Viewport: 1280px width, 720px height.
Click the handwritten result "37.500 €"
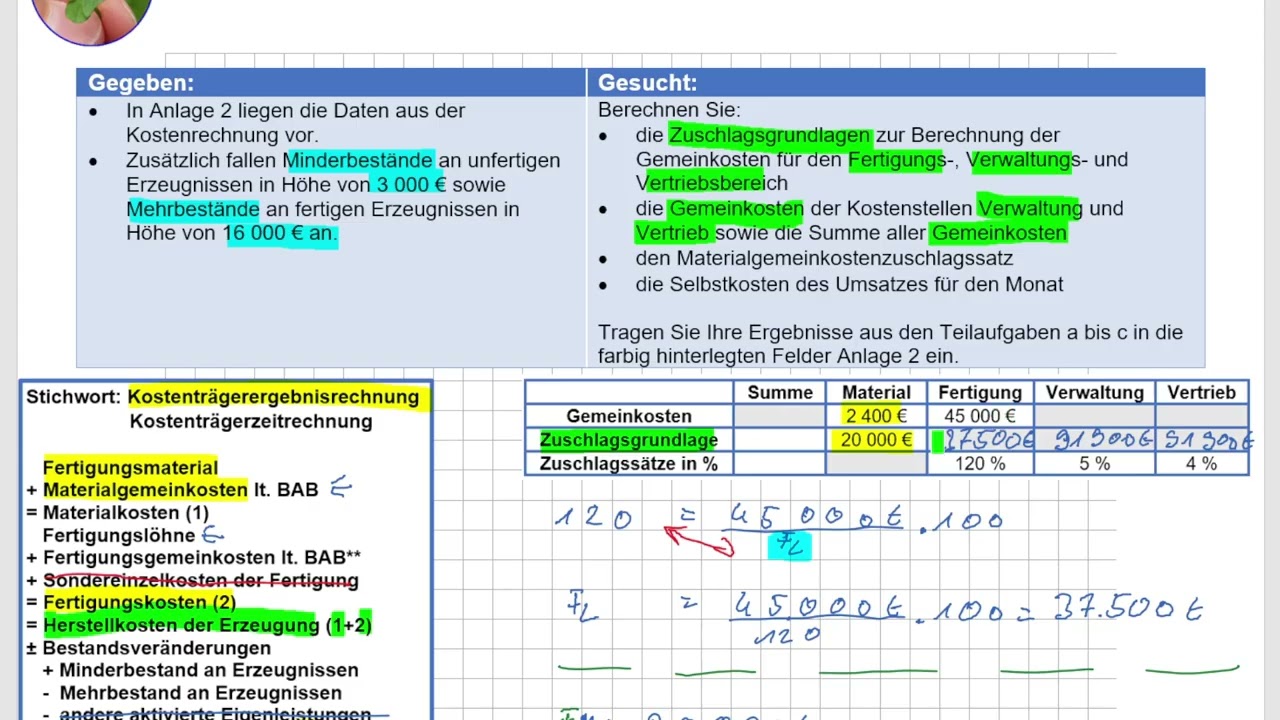click(x=1128, y=608)
